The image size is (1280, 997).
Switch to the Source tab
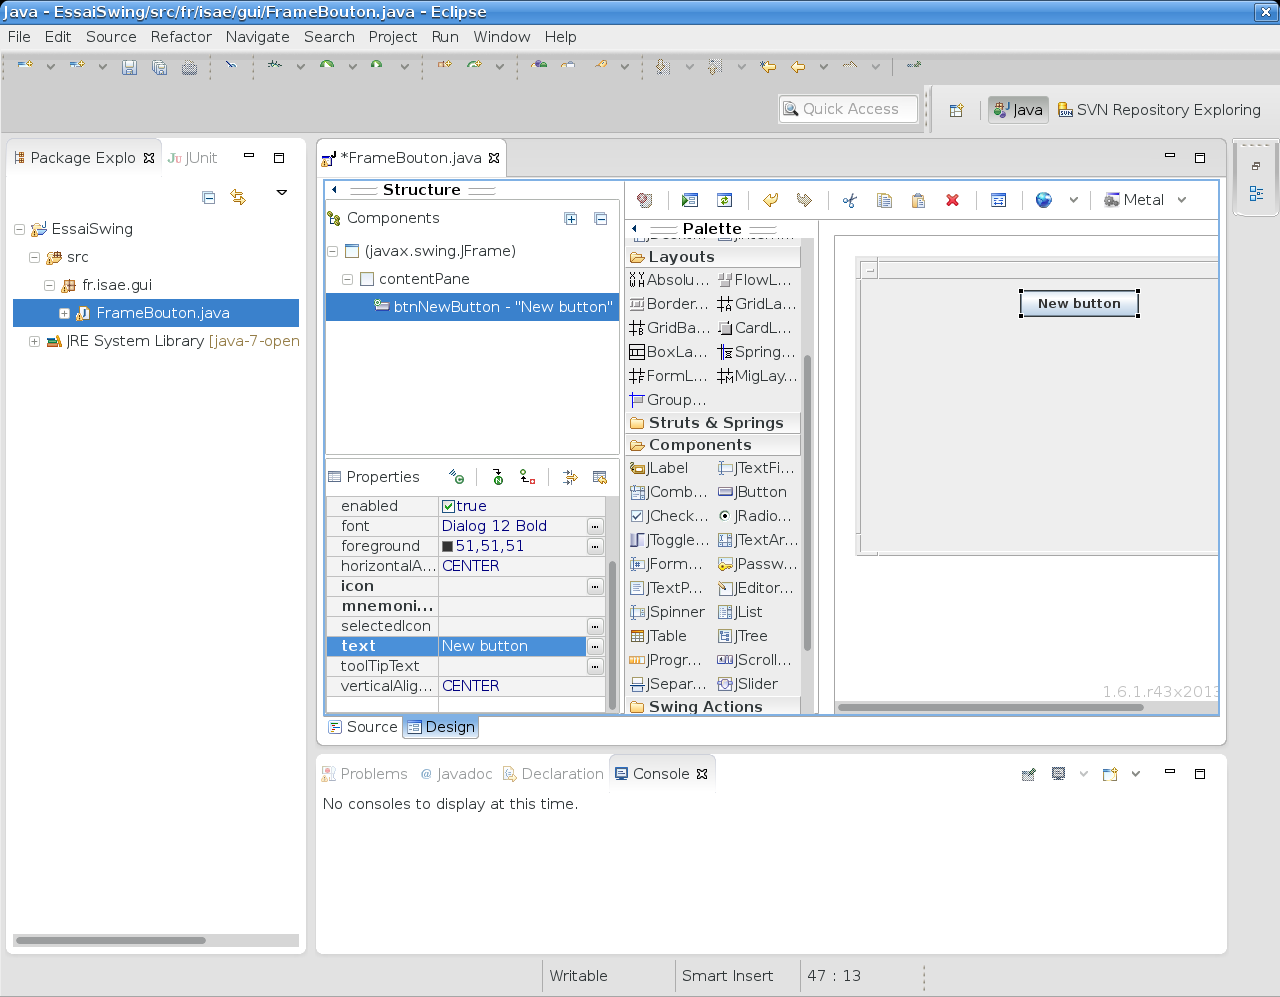pos(363,727)
